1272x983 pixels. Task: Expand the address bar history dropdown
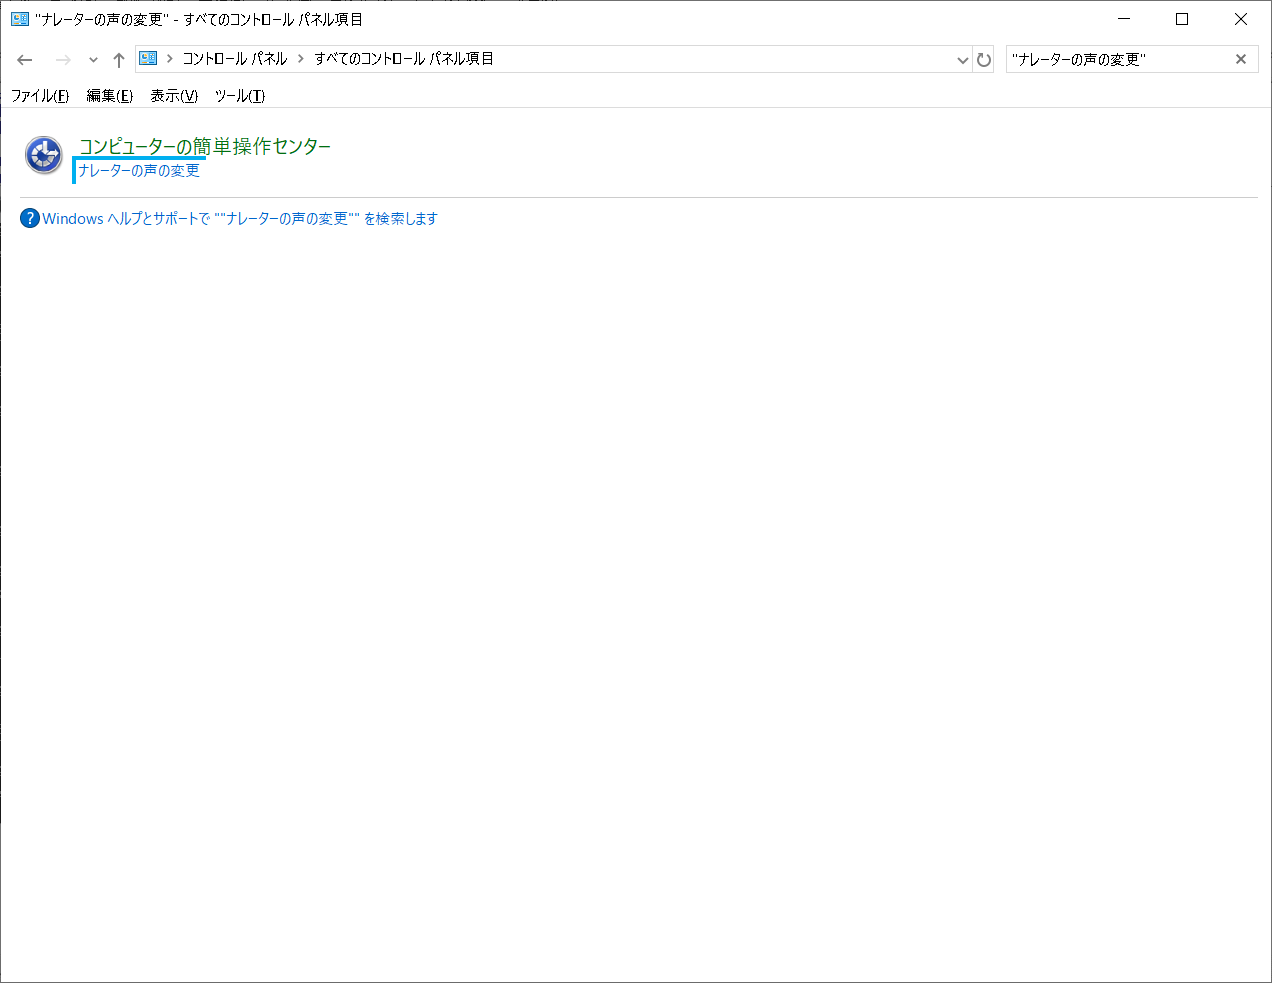coord(962,60)
